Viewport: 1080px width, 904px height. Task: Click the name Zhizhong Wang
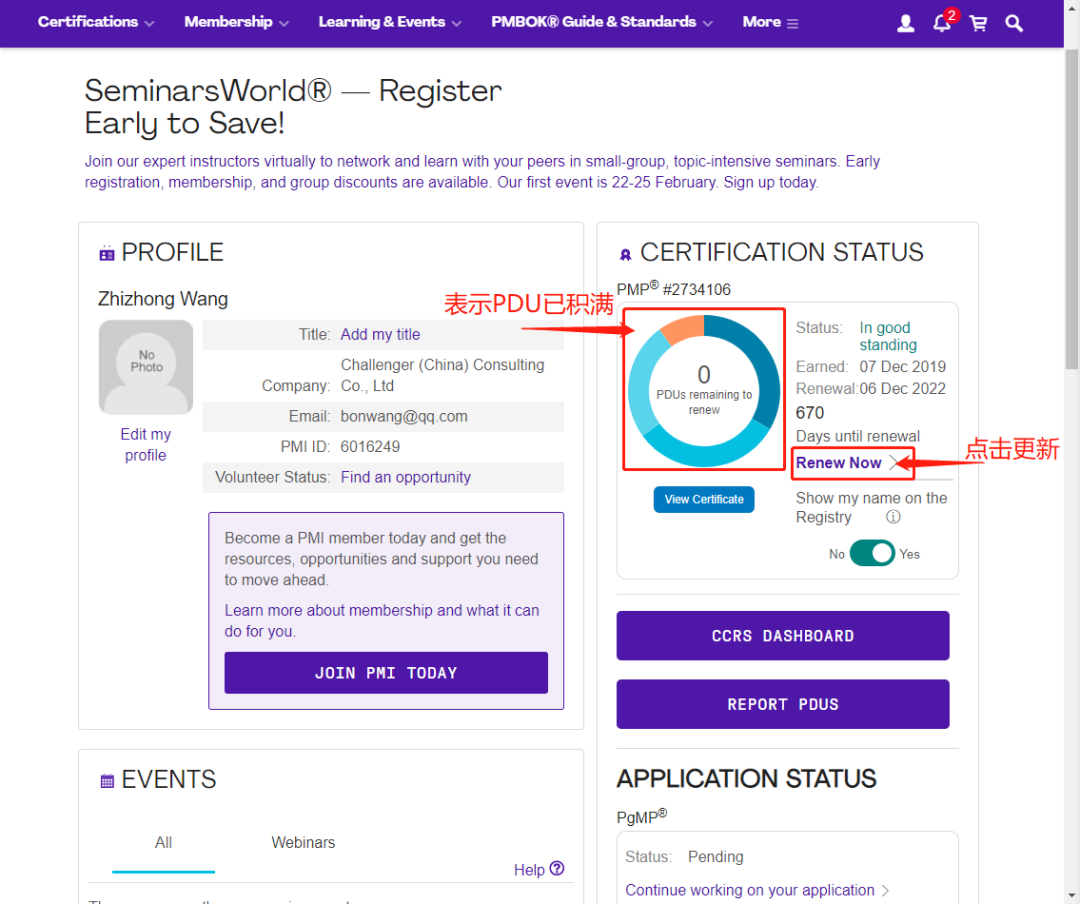click(x=163, y=299)
